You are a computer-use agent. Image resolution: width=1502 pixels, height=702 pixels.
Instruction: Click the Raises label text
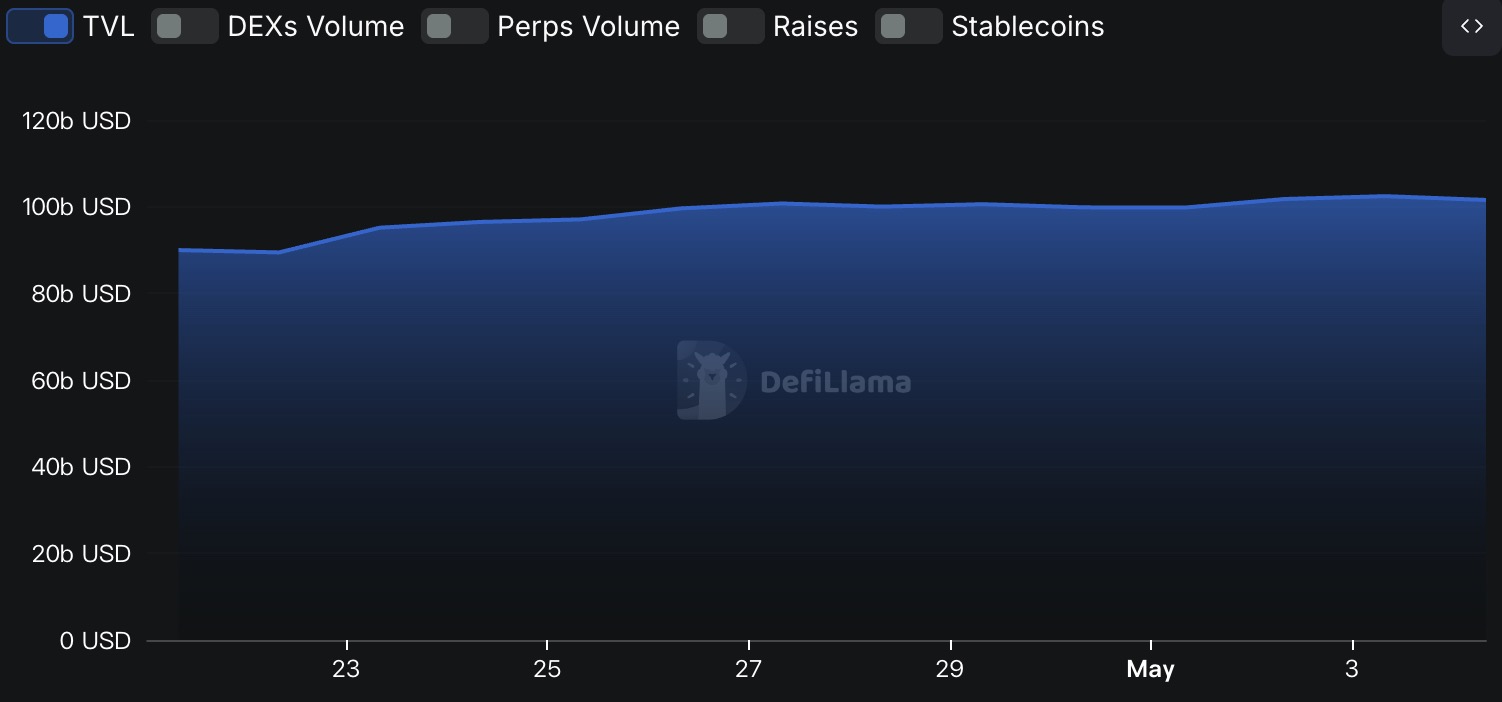(x=816, y=27)
